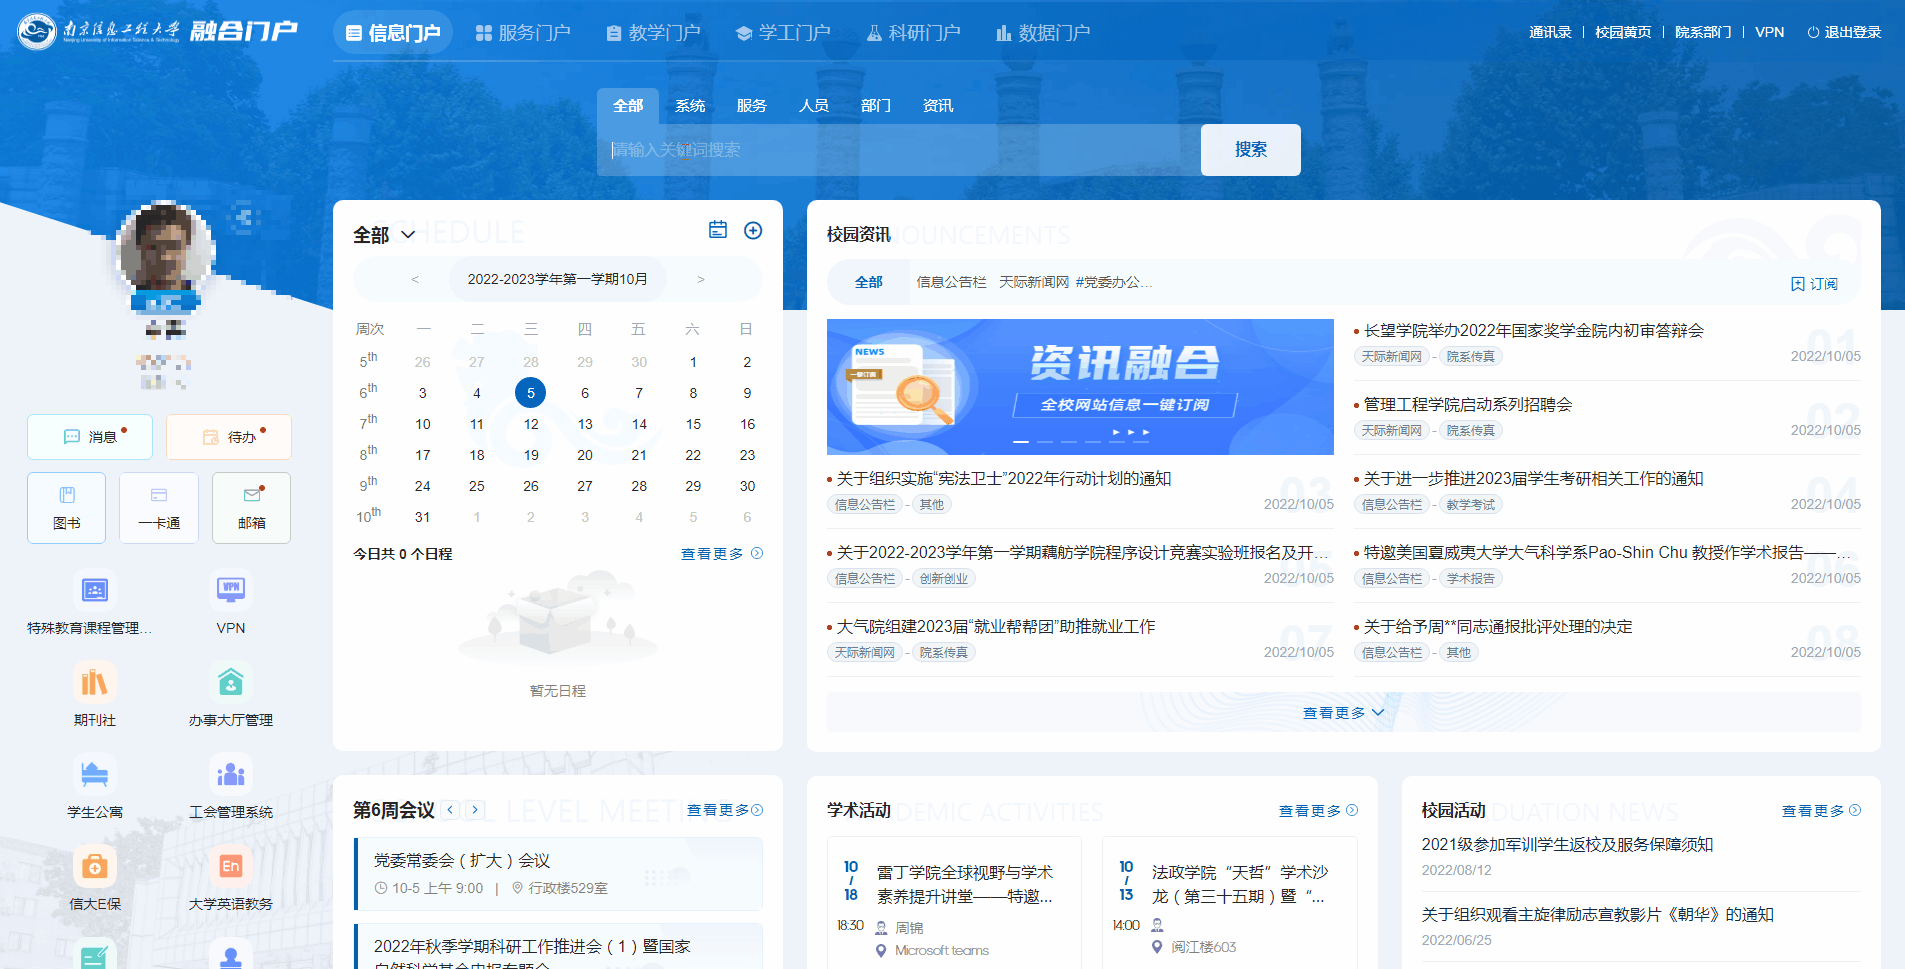Go to next month in calendar

point(701,279)
